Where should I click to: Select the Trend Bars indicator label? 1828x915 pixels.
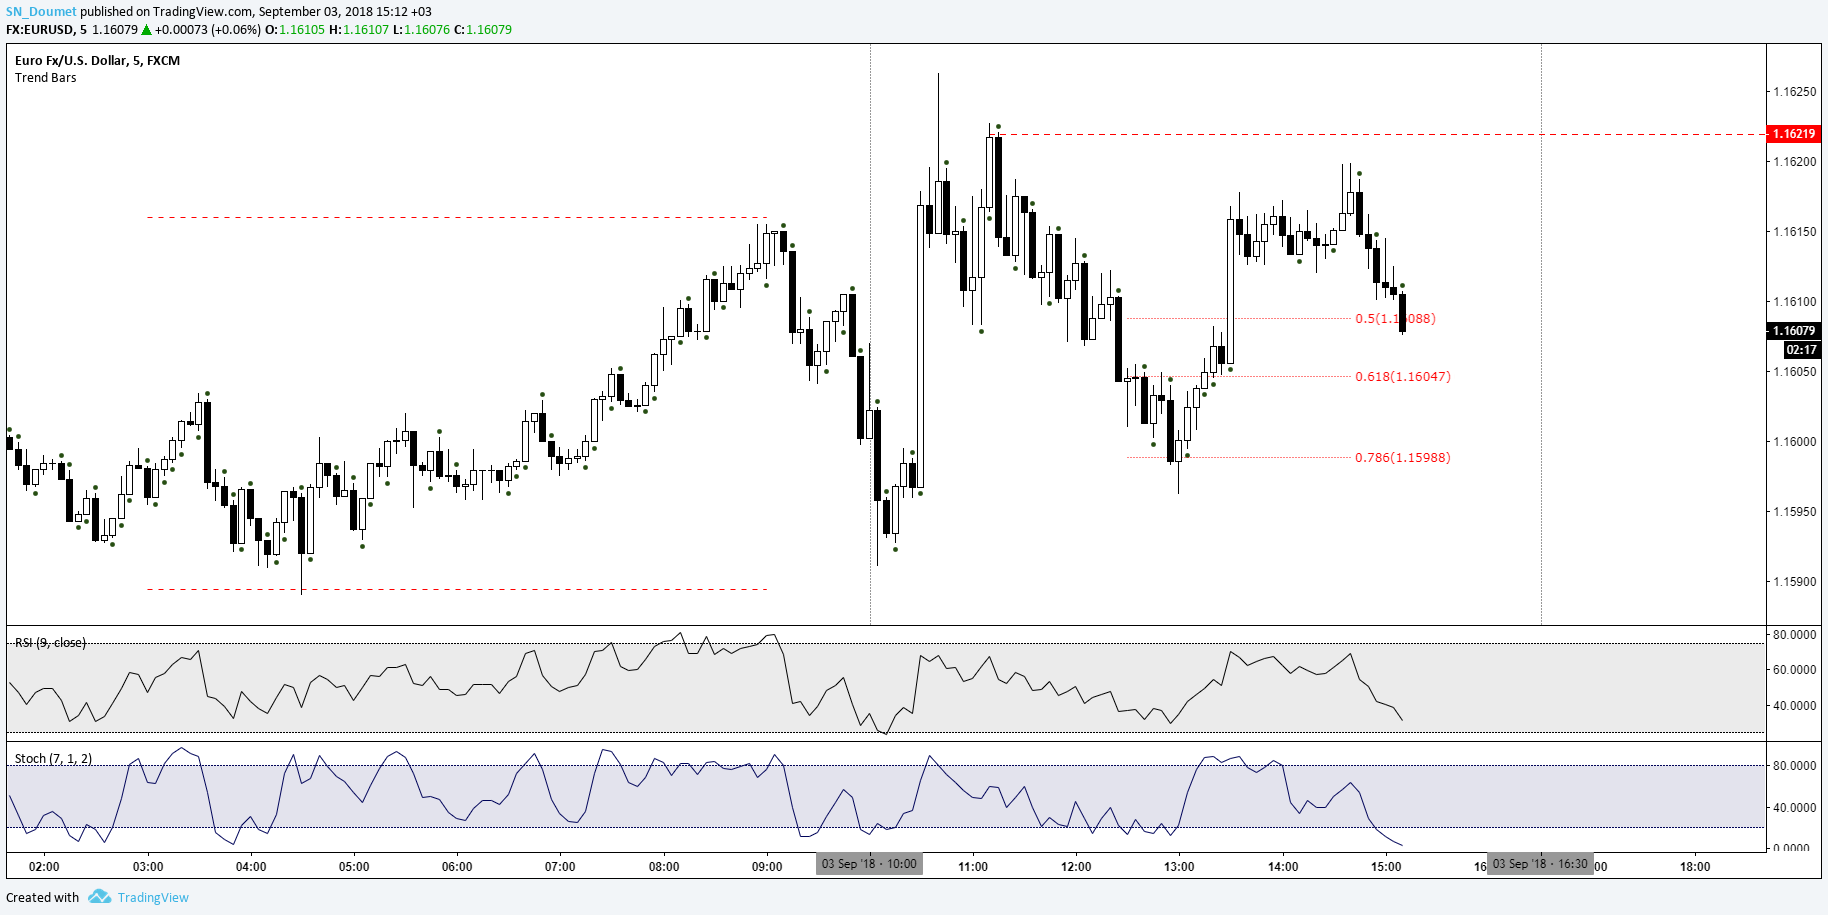(x=46, y=78)
